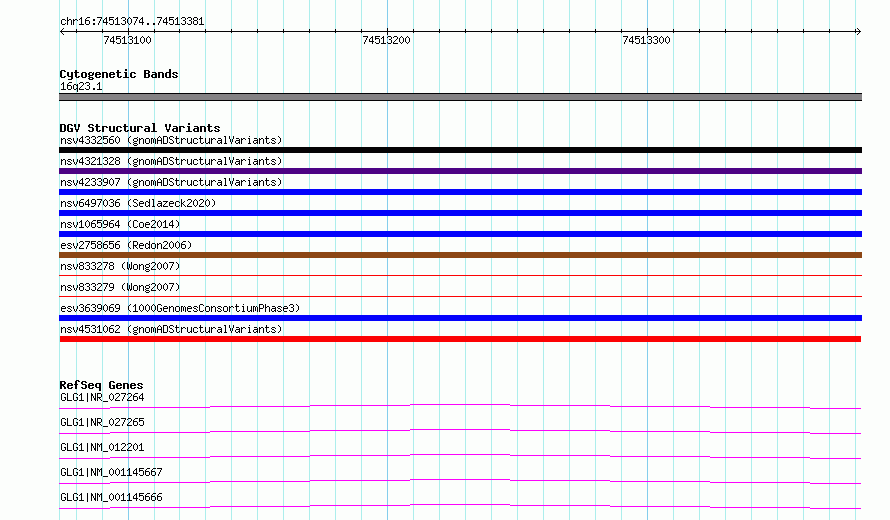Click the right arrow of the ruler

(858, 31)
